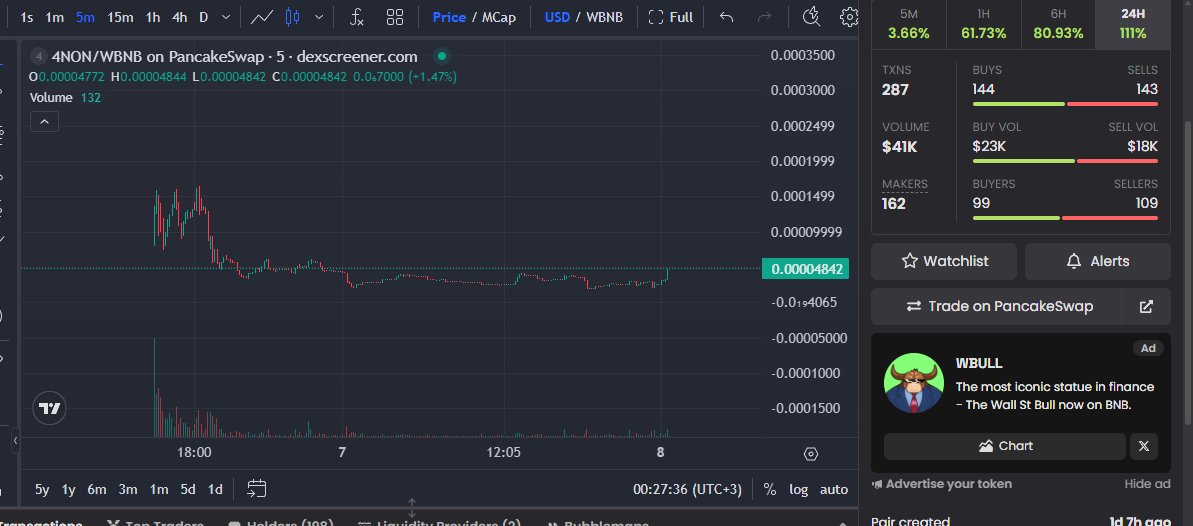Click the green market status dot
This screenshot has width=1193, height=526.
(441, 56)
